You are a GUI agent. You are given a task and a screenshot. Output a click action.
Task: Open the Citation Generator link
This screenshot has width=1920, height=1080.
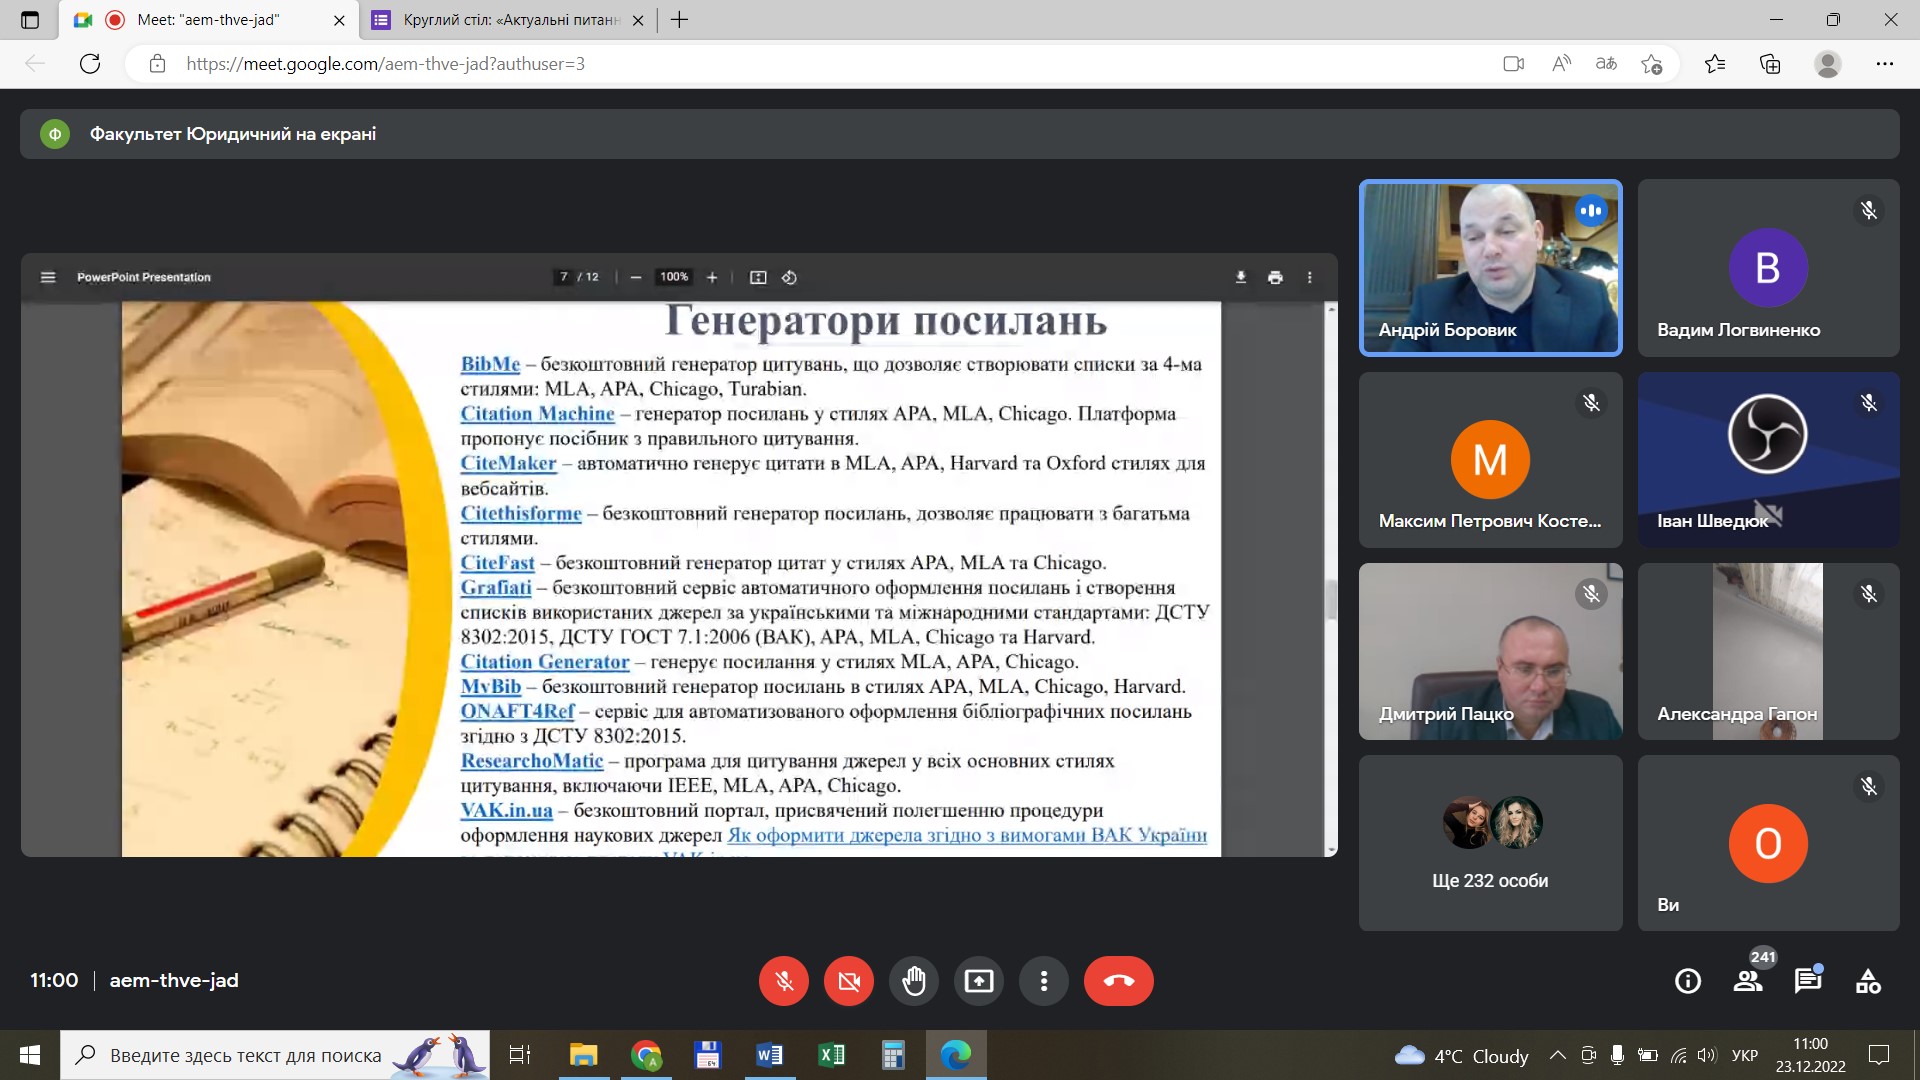(x=545, y=662)
